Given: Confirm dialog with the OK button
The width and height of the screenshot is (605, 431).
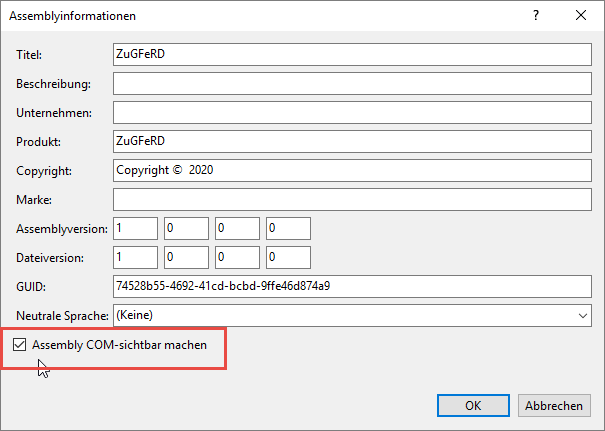Looking at the screenshot, I should (473, 405).
